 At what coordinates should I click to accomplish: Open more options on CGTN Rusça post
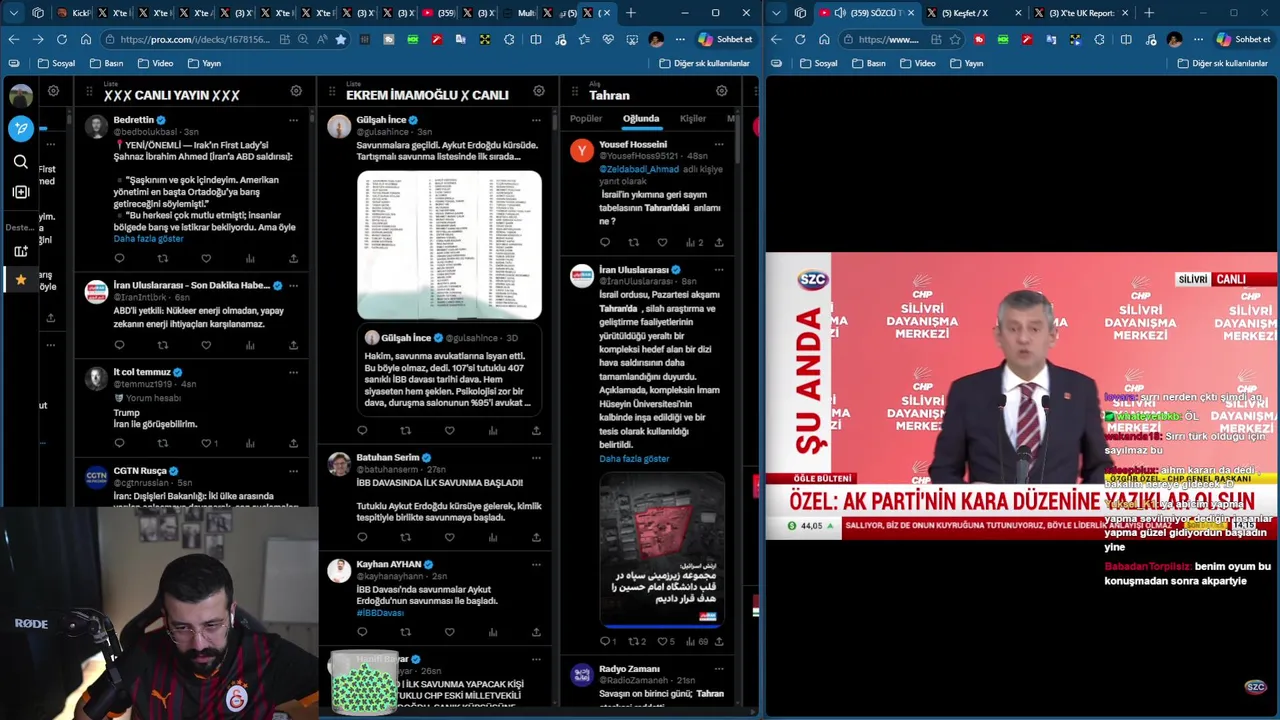(293, 471)
